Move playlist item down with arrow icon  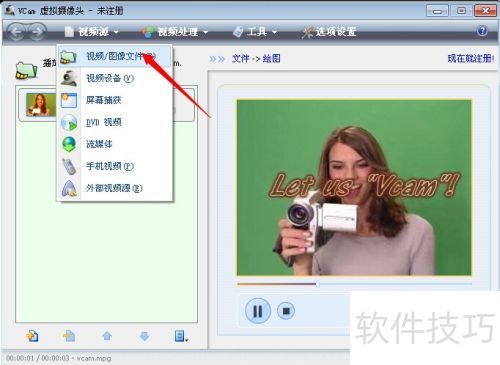[144, 336]
